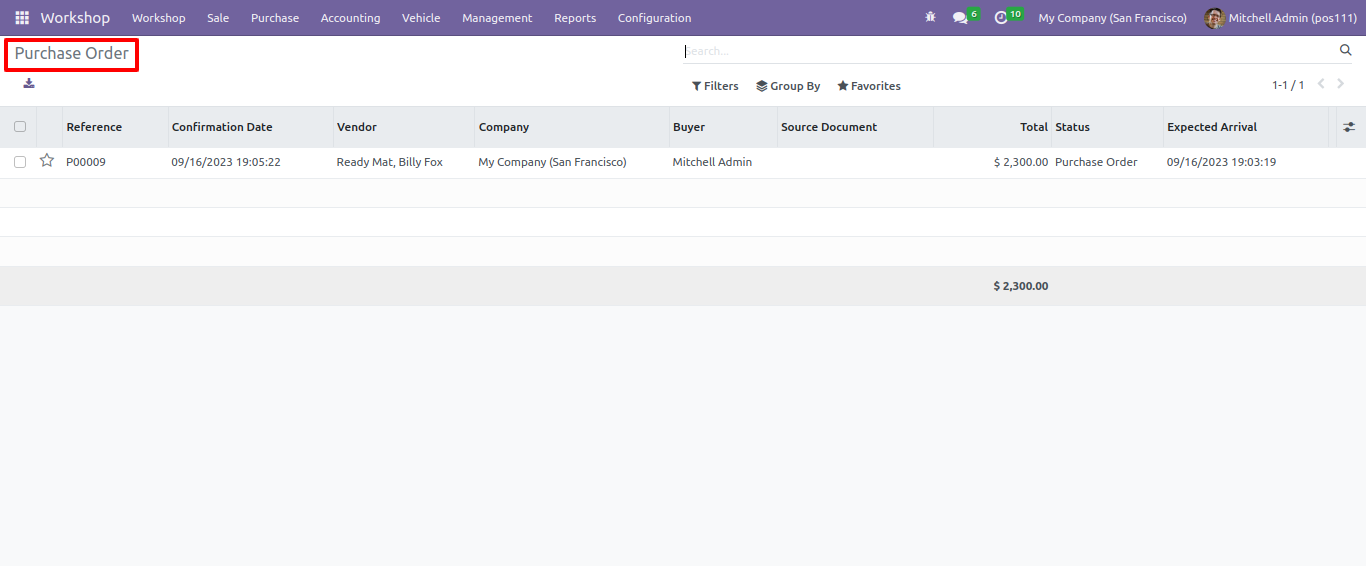This screenshot has height=566, width=1366.
Task: Click the export download icon
Action: [x=29, y=83]
